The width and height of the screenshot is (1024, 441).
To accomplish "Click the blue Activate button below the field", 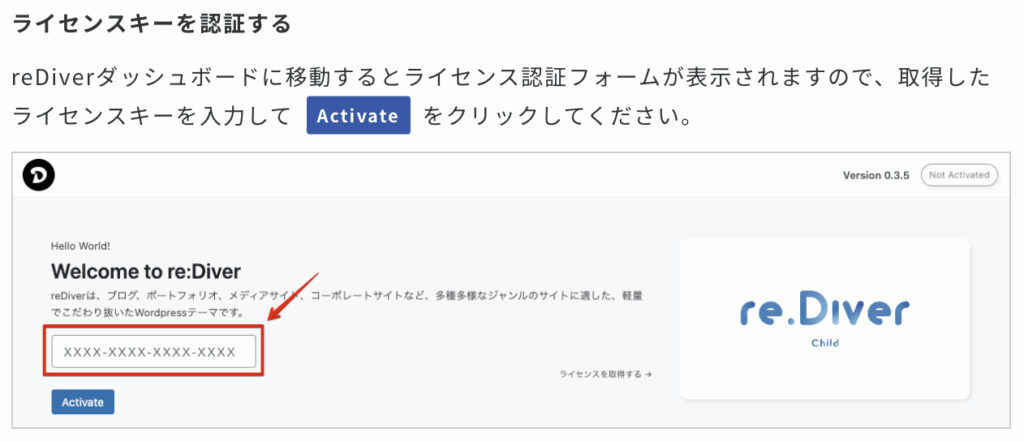I will [x=83, y=402].
